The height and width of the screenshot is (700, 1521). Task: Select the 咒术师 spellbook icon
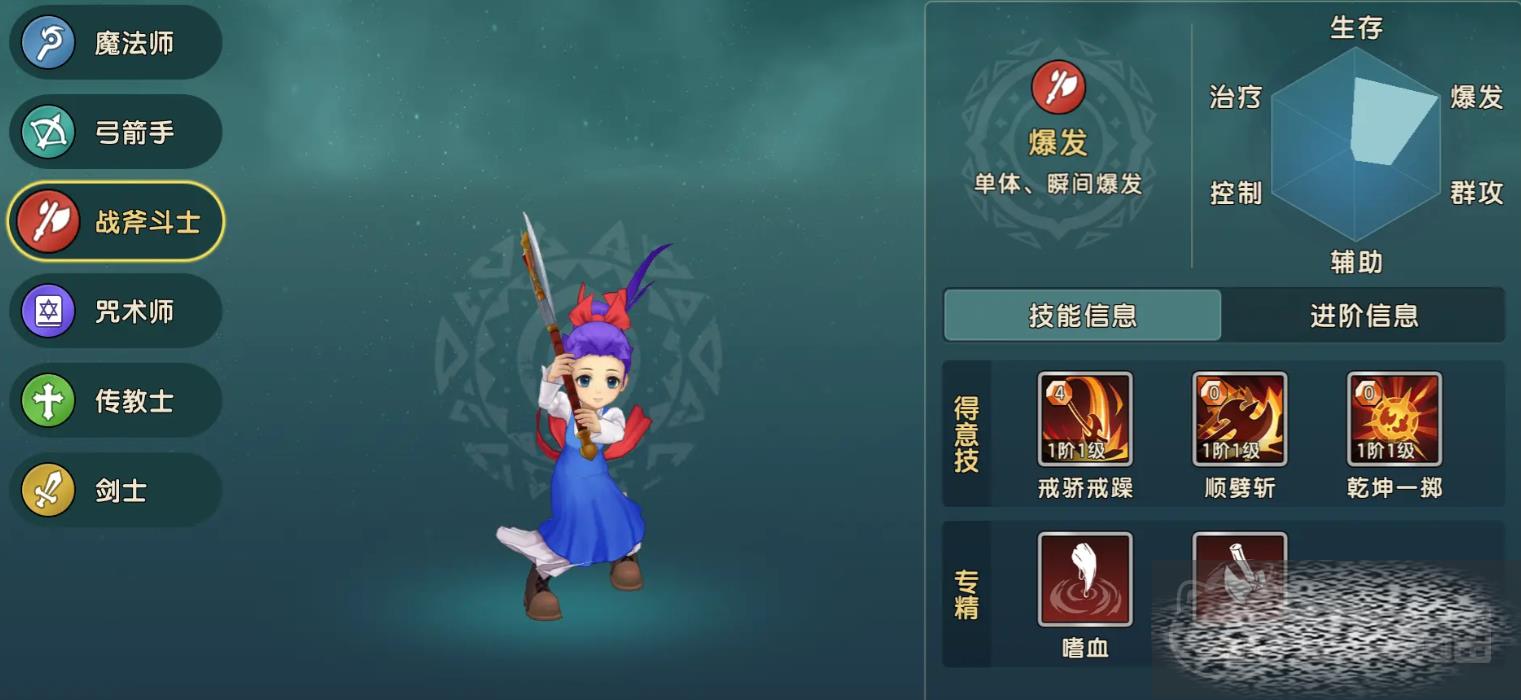click(48, 311)
